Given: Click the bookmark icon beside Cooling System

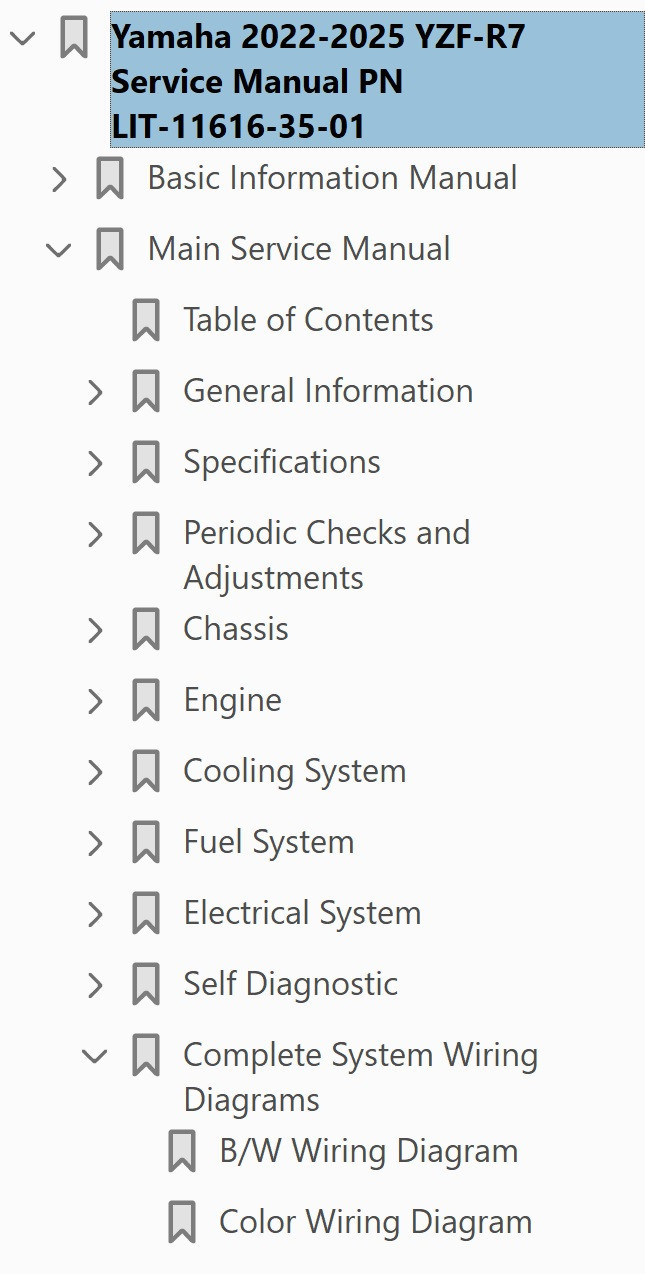Looking at the screenshot, I should point(147,771).
